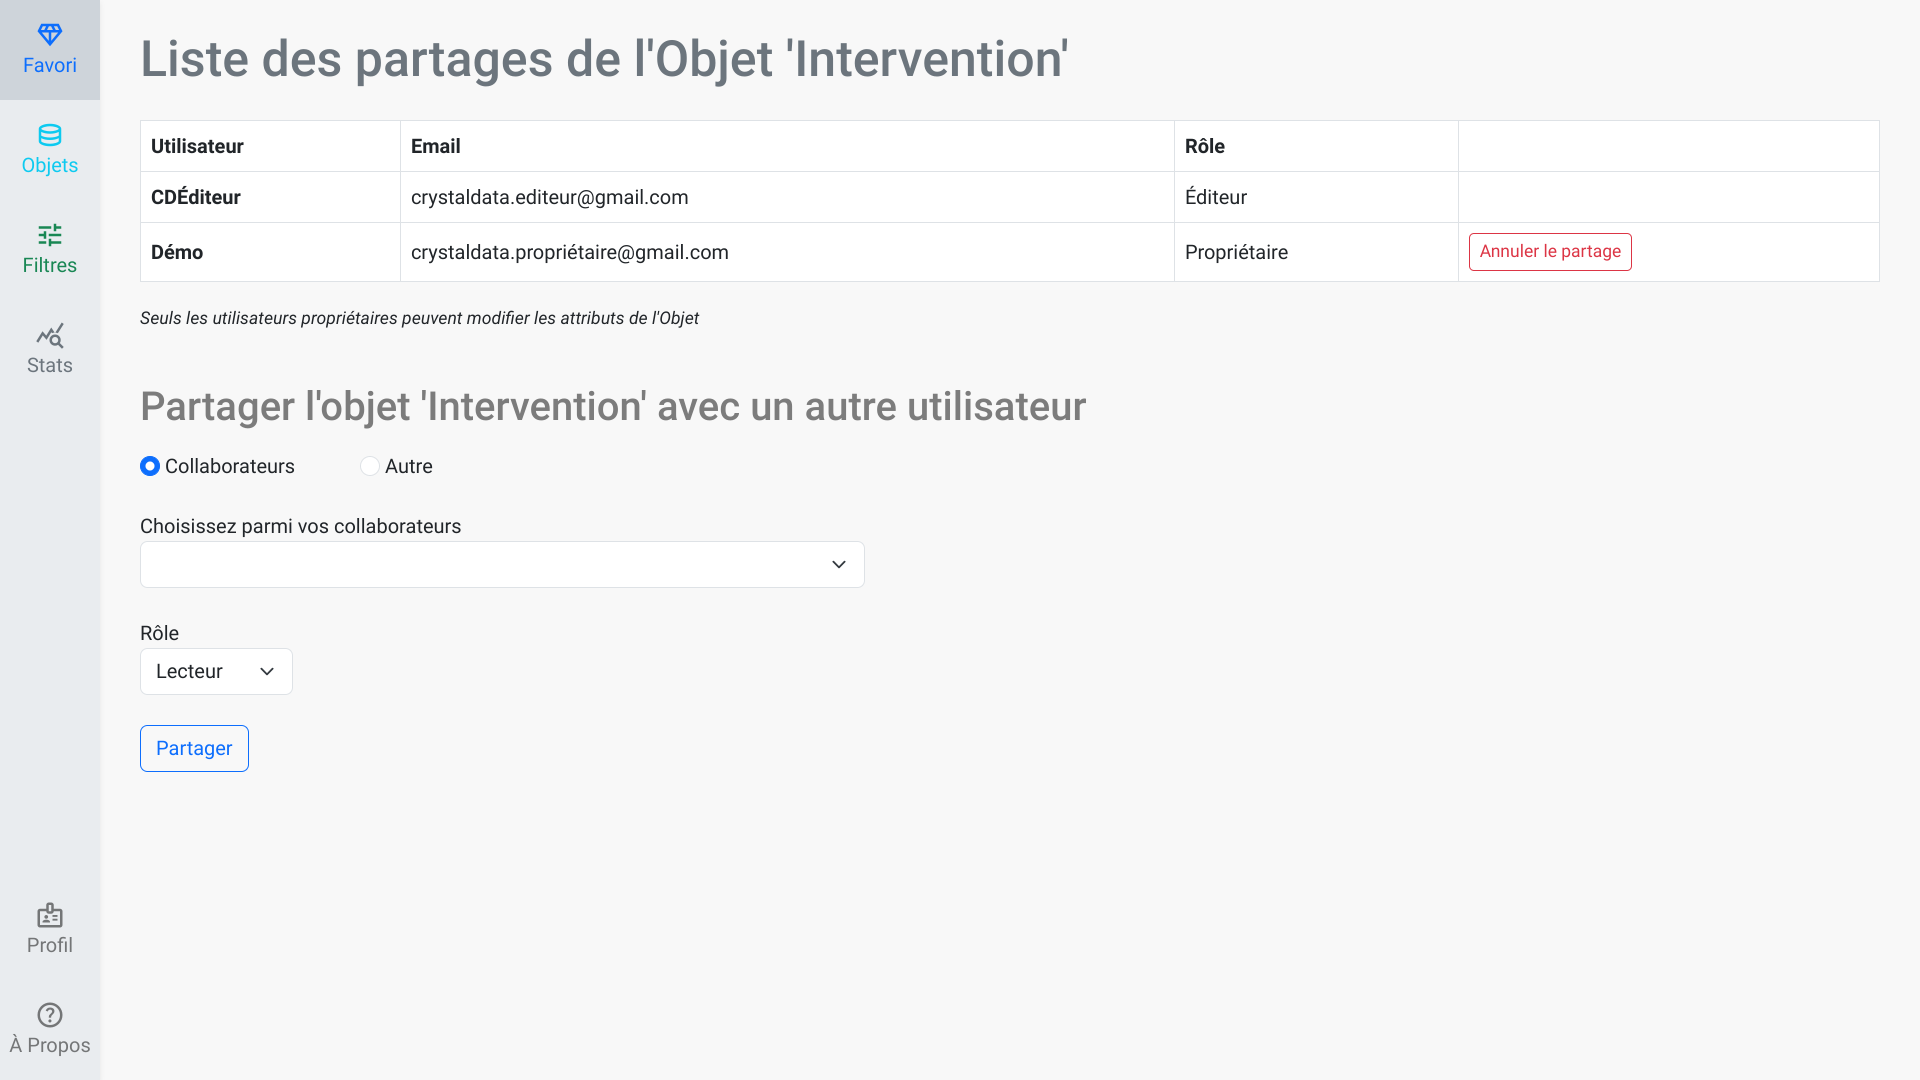Click the Favori diamond icon
Screen dimensions: 1920x1080
coord(50,34)
